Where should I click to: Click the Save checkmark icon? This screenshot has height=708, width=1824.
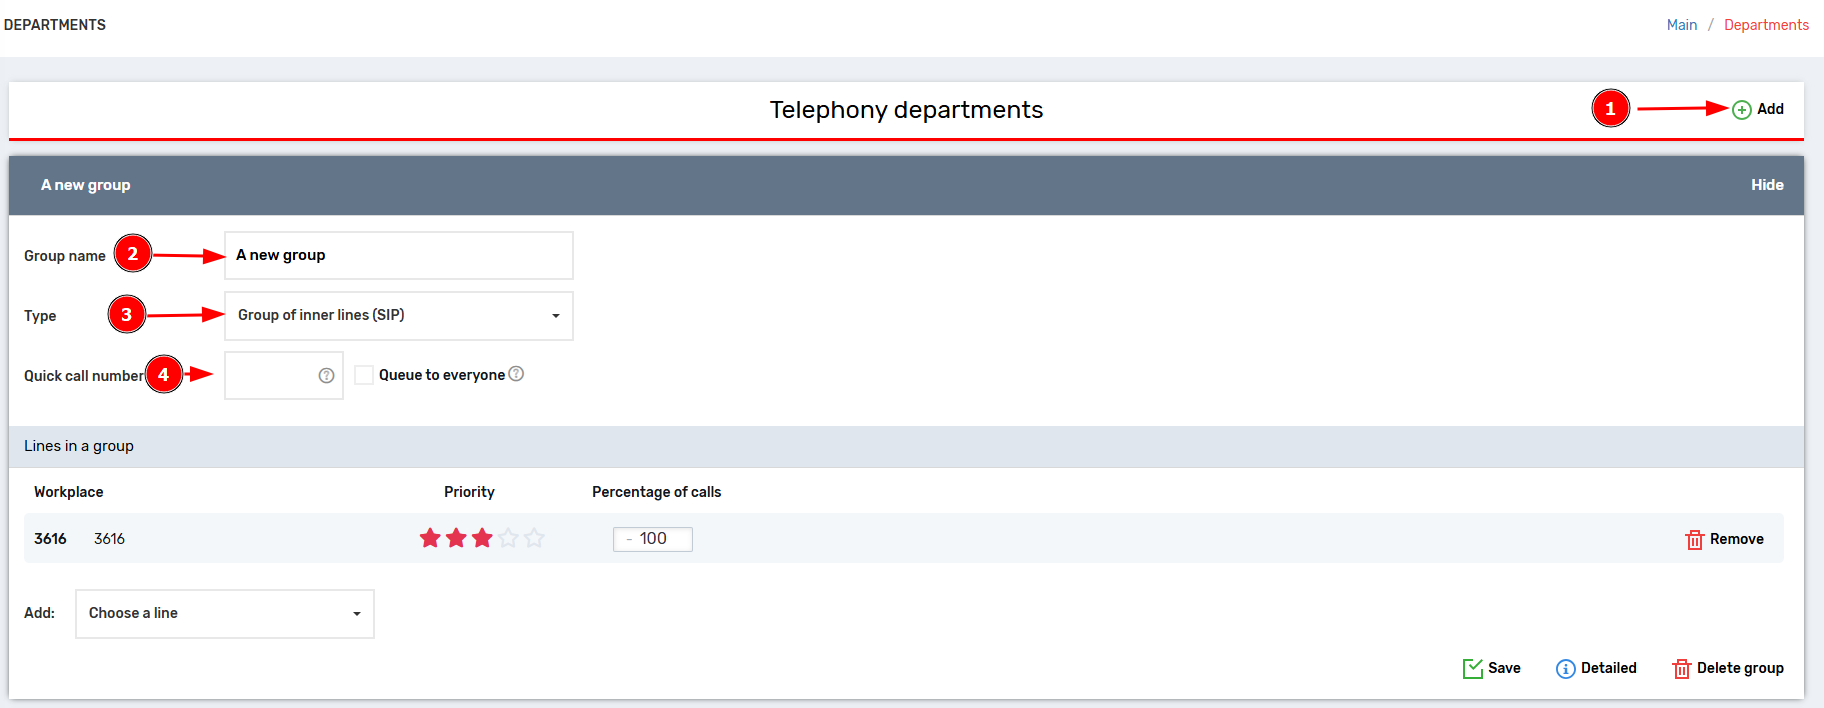pos(1472,669)
